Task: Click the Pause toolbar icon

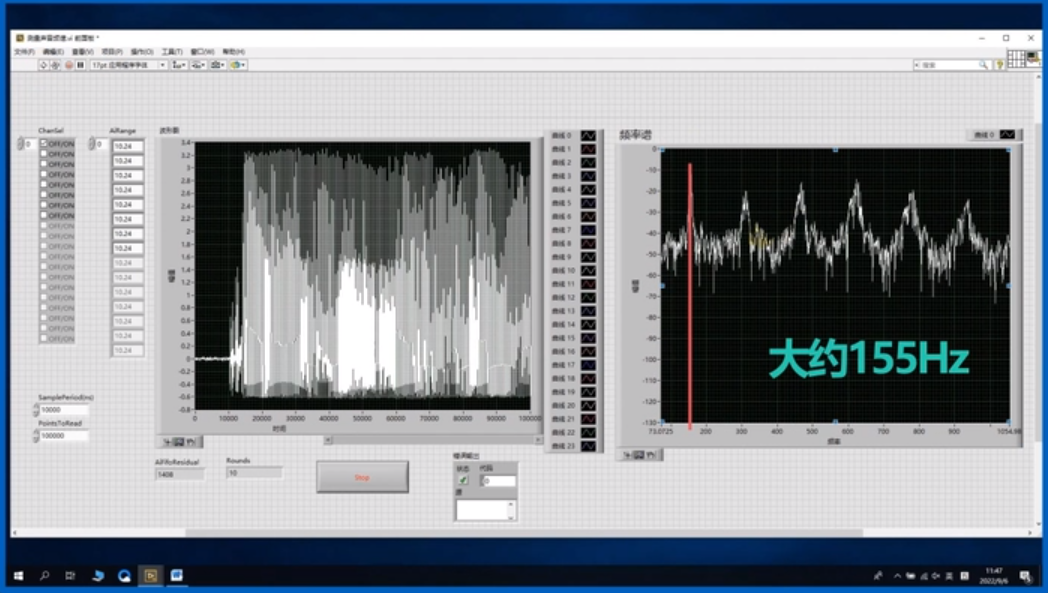Action: pyautogui.click(x=80, y=65)
